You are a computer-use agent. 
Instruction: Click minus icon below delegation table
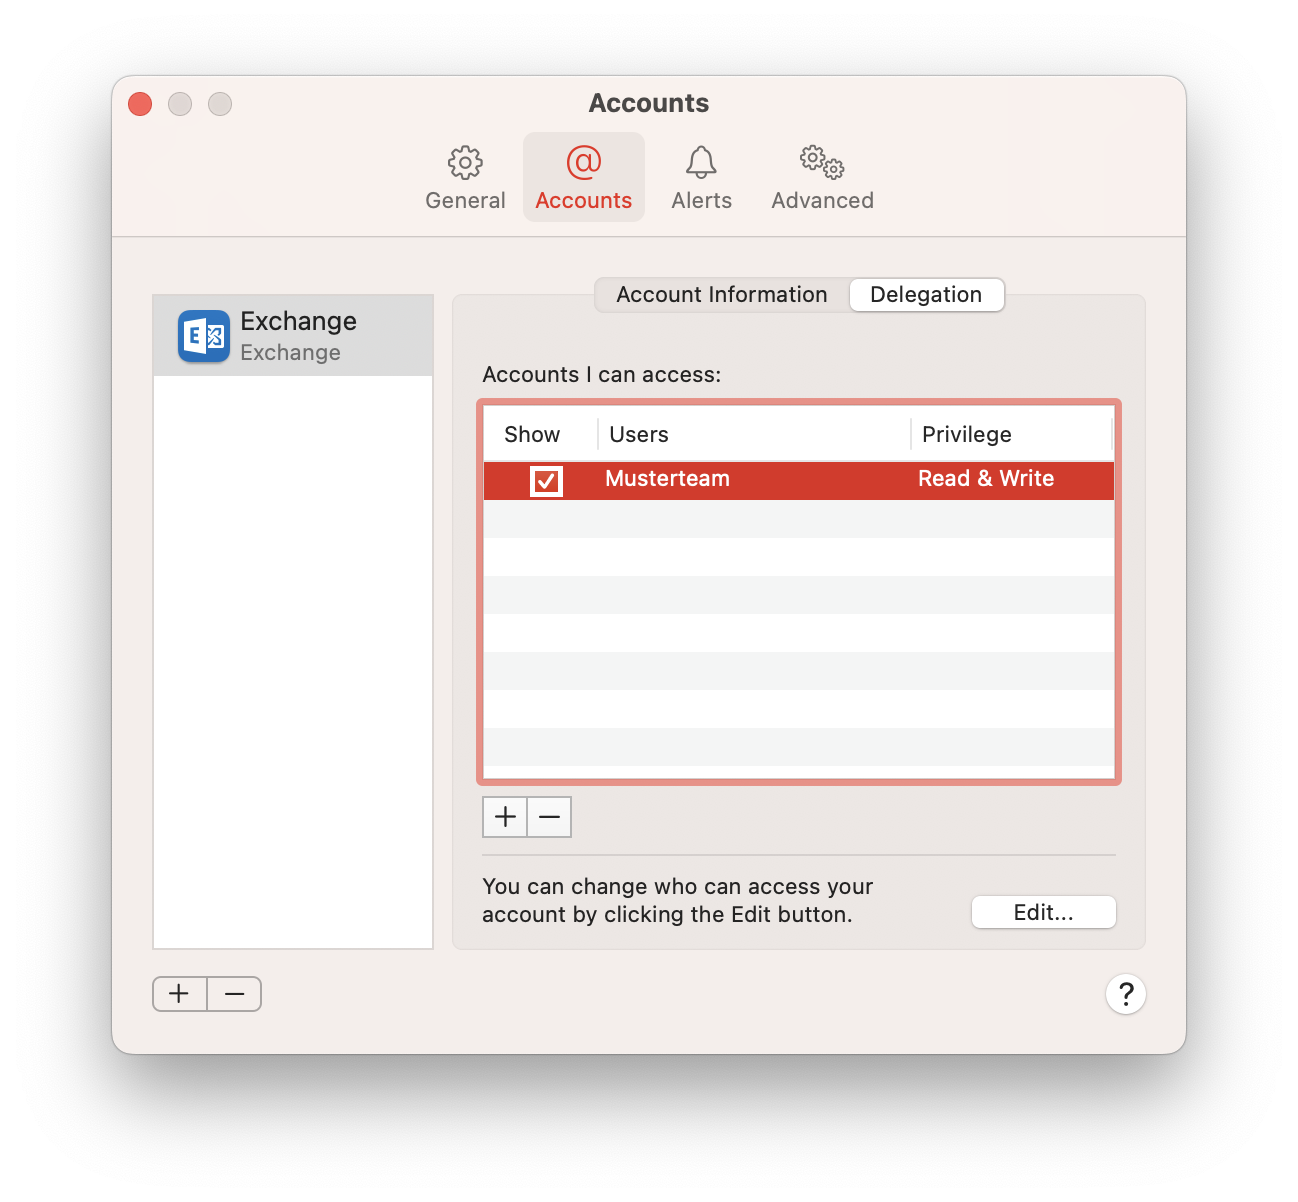coord(549,817)
